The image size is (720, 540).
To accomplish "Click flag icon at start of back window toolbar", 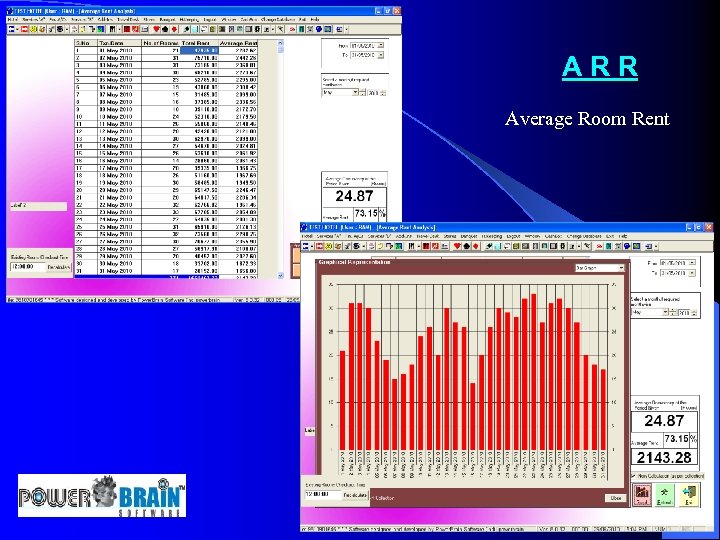I will coord(11,29).
